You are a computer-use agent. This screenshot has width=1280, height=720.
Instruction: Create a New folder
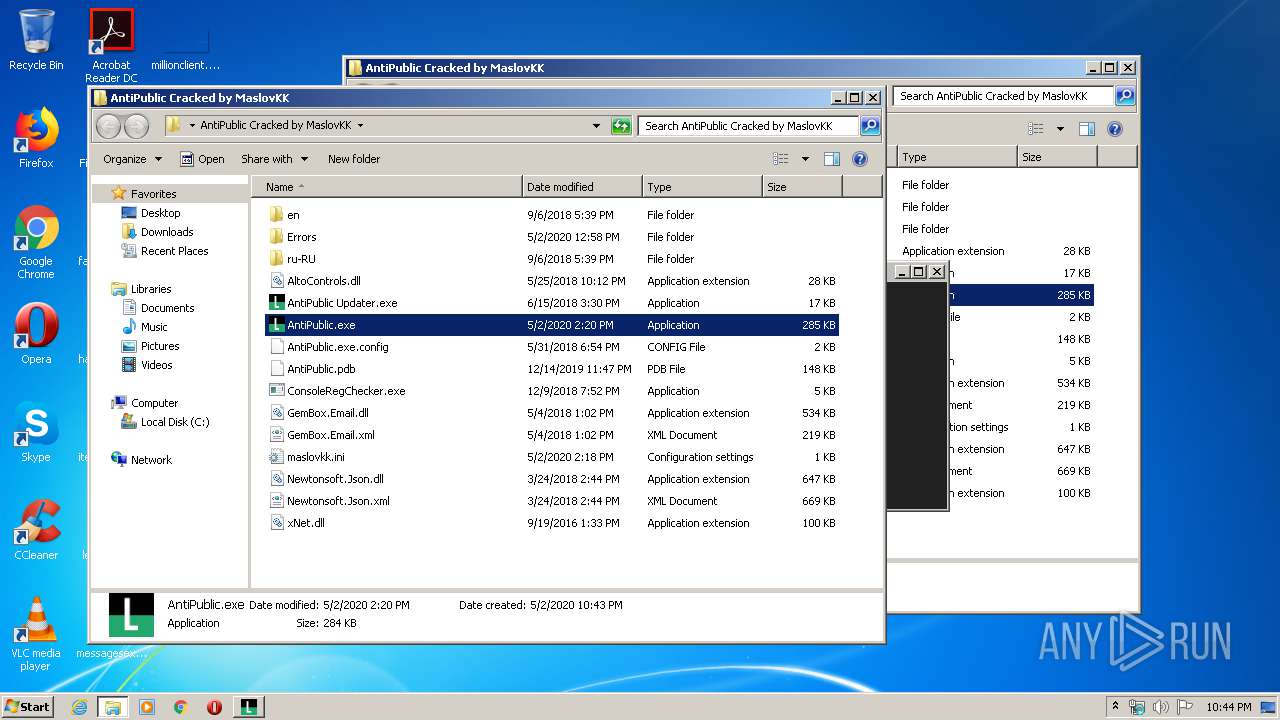[354, 159]
